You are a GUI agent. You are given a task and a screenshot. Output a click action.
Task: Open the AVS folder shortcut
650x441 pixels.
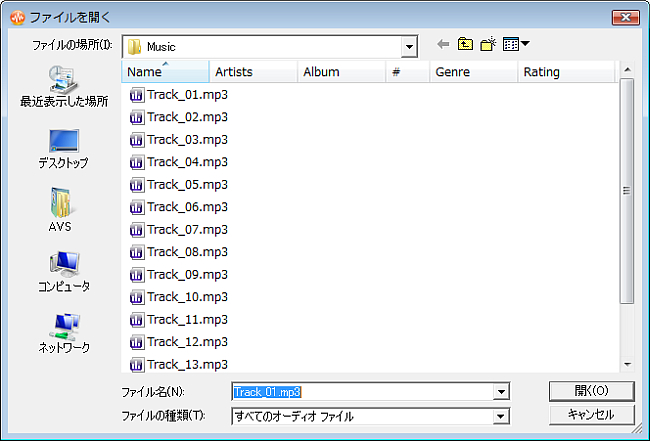point(60,210)
